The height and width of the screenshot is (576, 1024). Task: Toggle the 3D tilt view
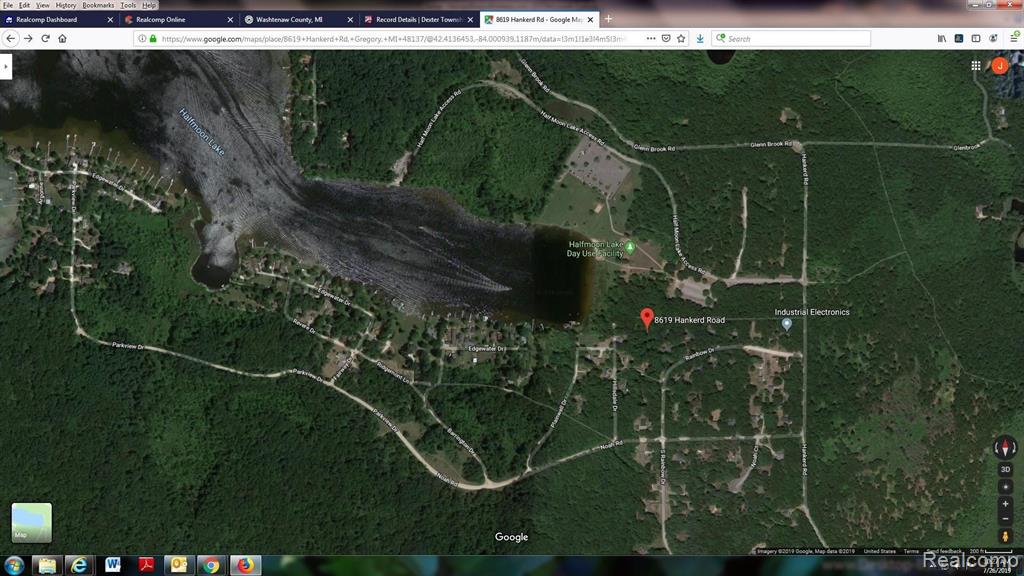[x=1005, y=469]
